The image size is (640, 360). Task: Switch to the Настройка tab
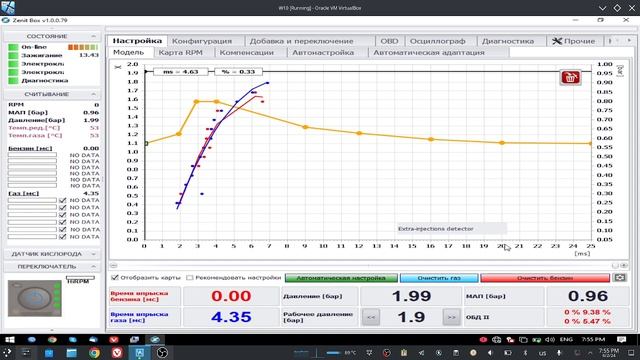coord(137,41)
